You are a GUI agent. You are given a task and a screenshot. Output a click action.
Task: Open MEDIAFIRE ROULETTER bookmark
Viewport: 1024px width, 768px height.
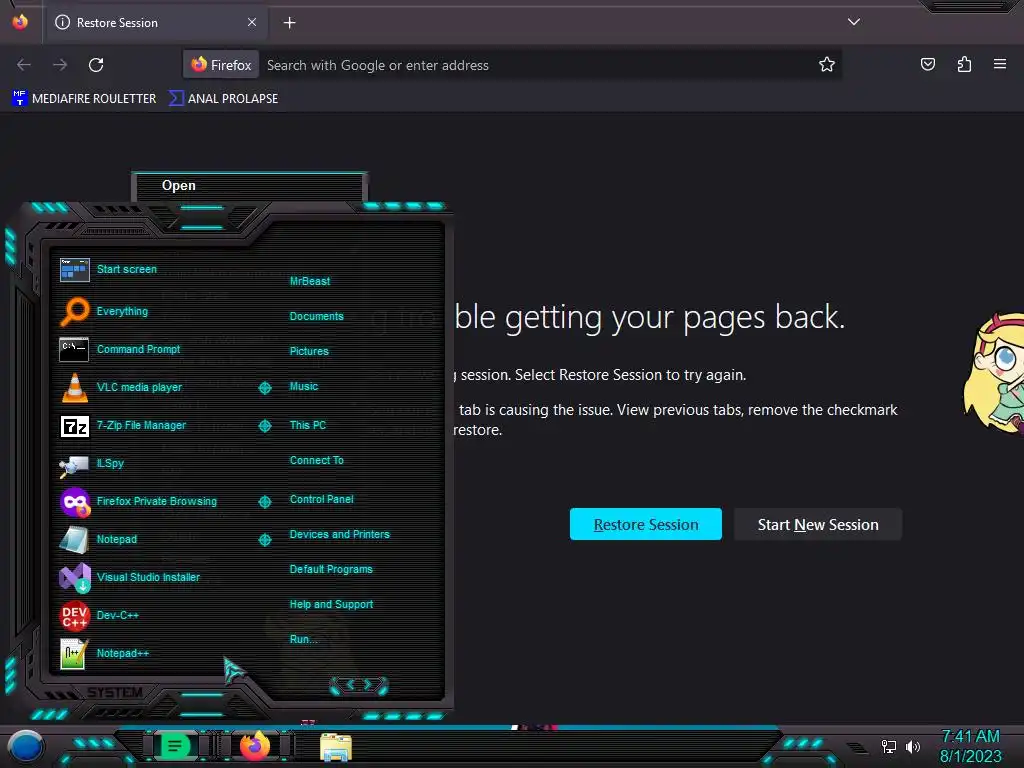coord(85,99)
